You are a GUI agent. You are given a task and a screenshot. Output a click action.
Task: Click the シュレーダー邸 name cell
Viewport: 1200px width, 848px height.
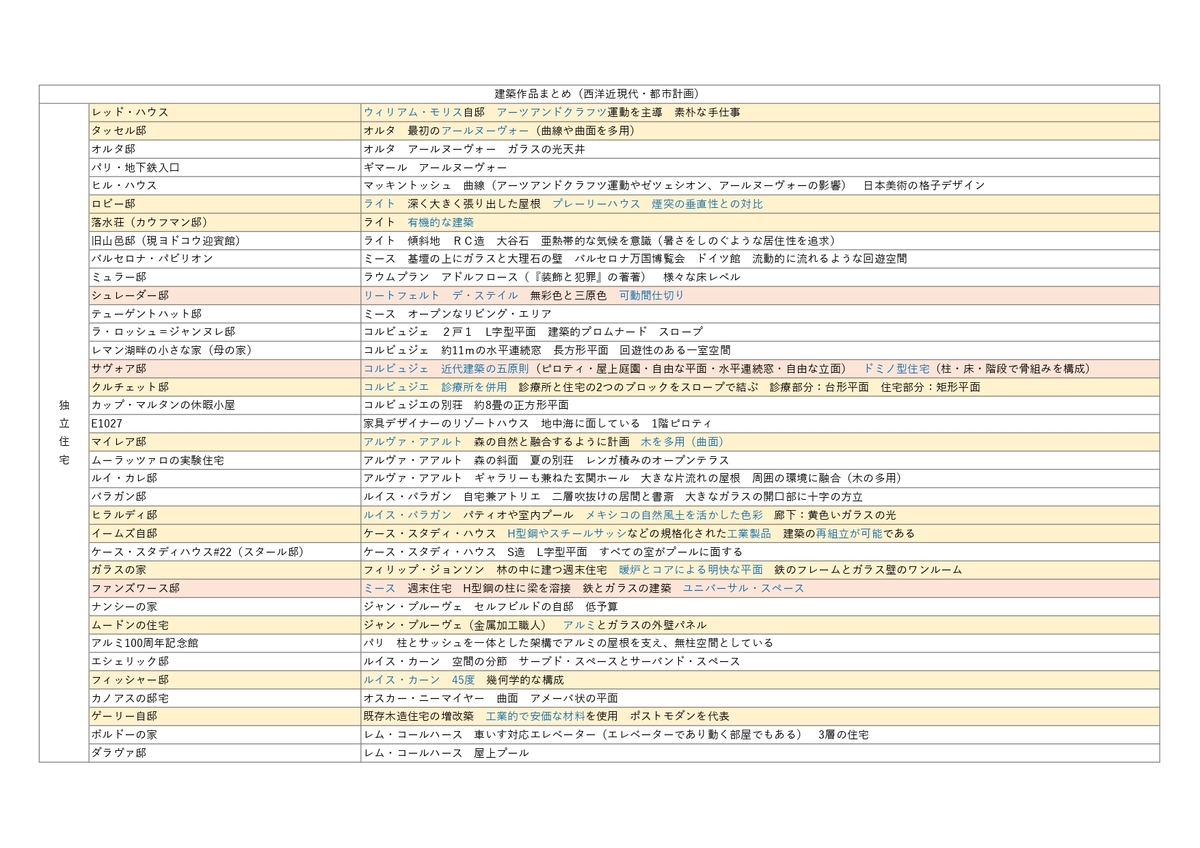[224, 295]
